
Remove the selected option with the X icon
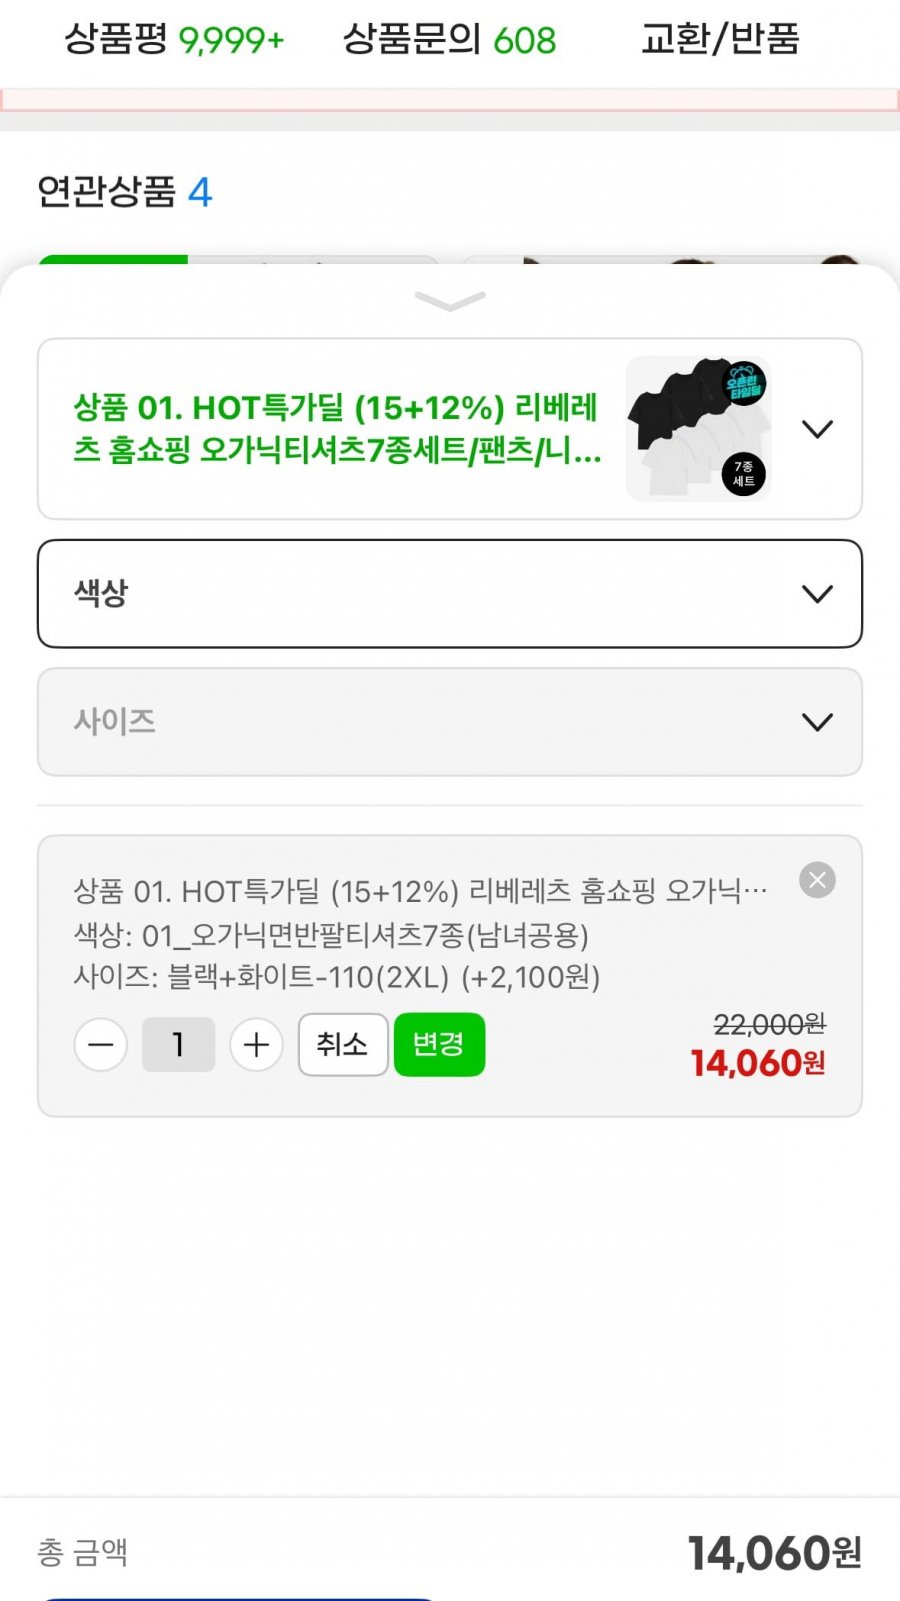(x=817, y=880)
